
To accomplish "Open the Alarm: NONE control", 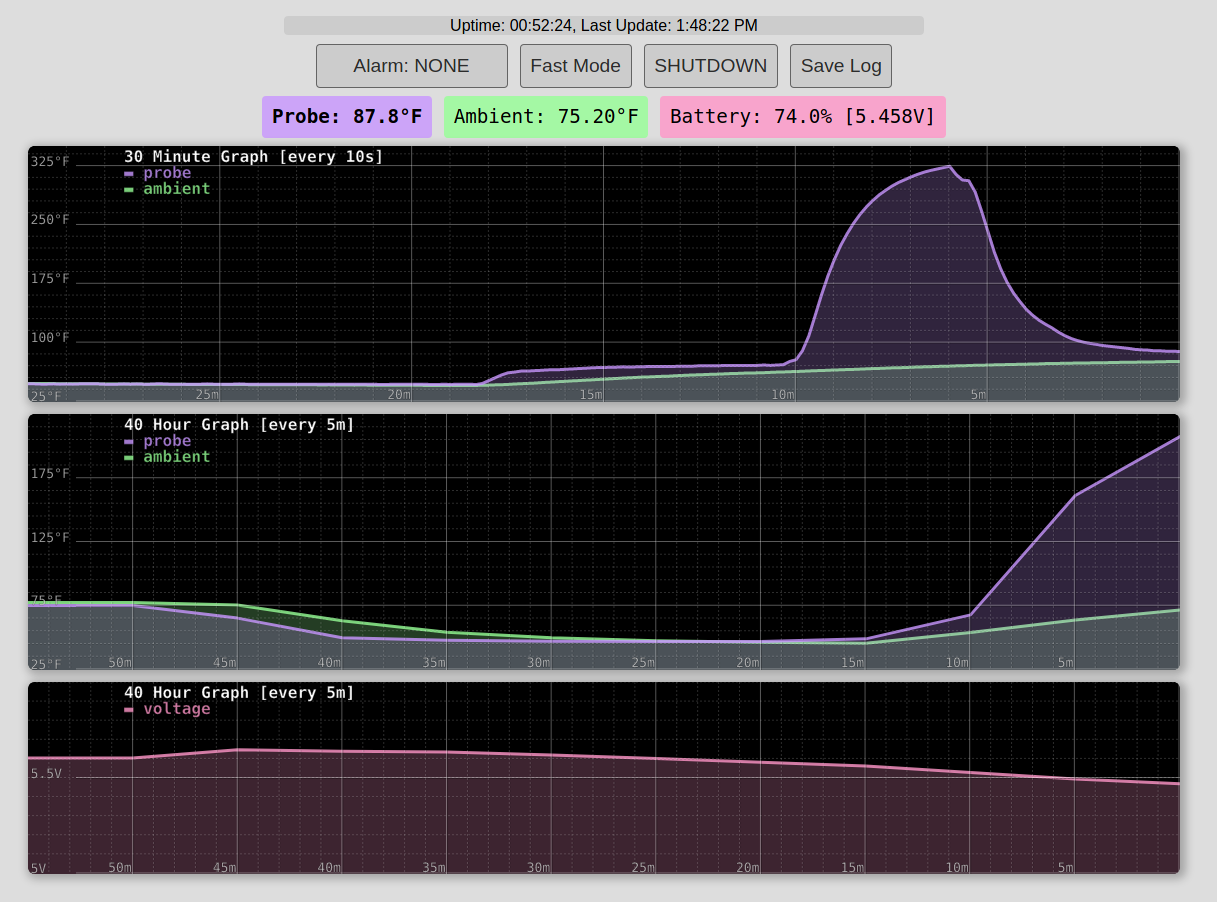I will 411,65.
